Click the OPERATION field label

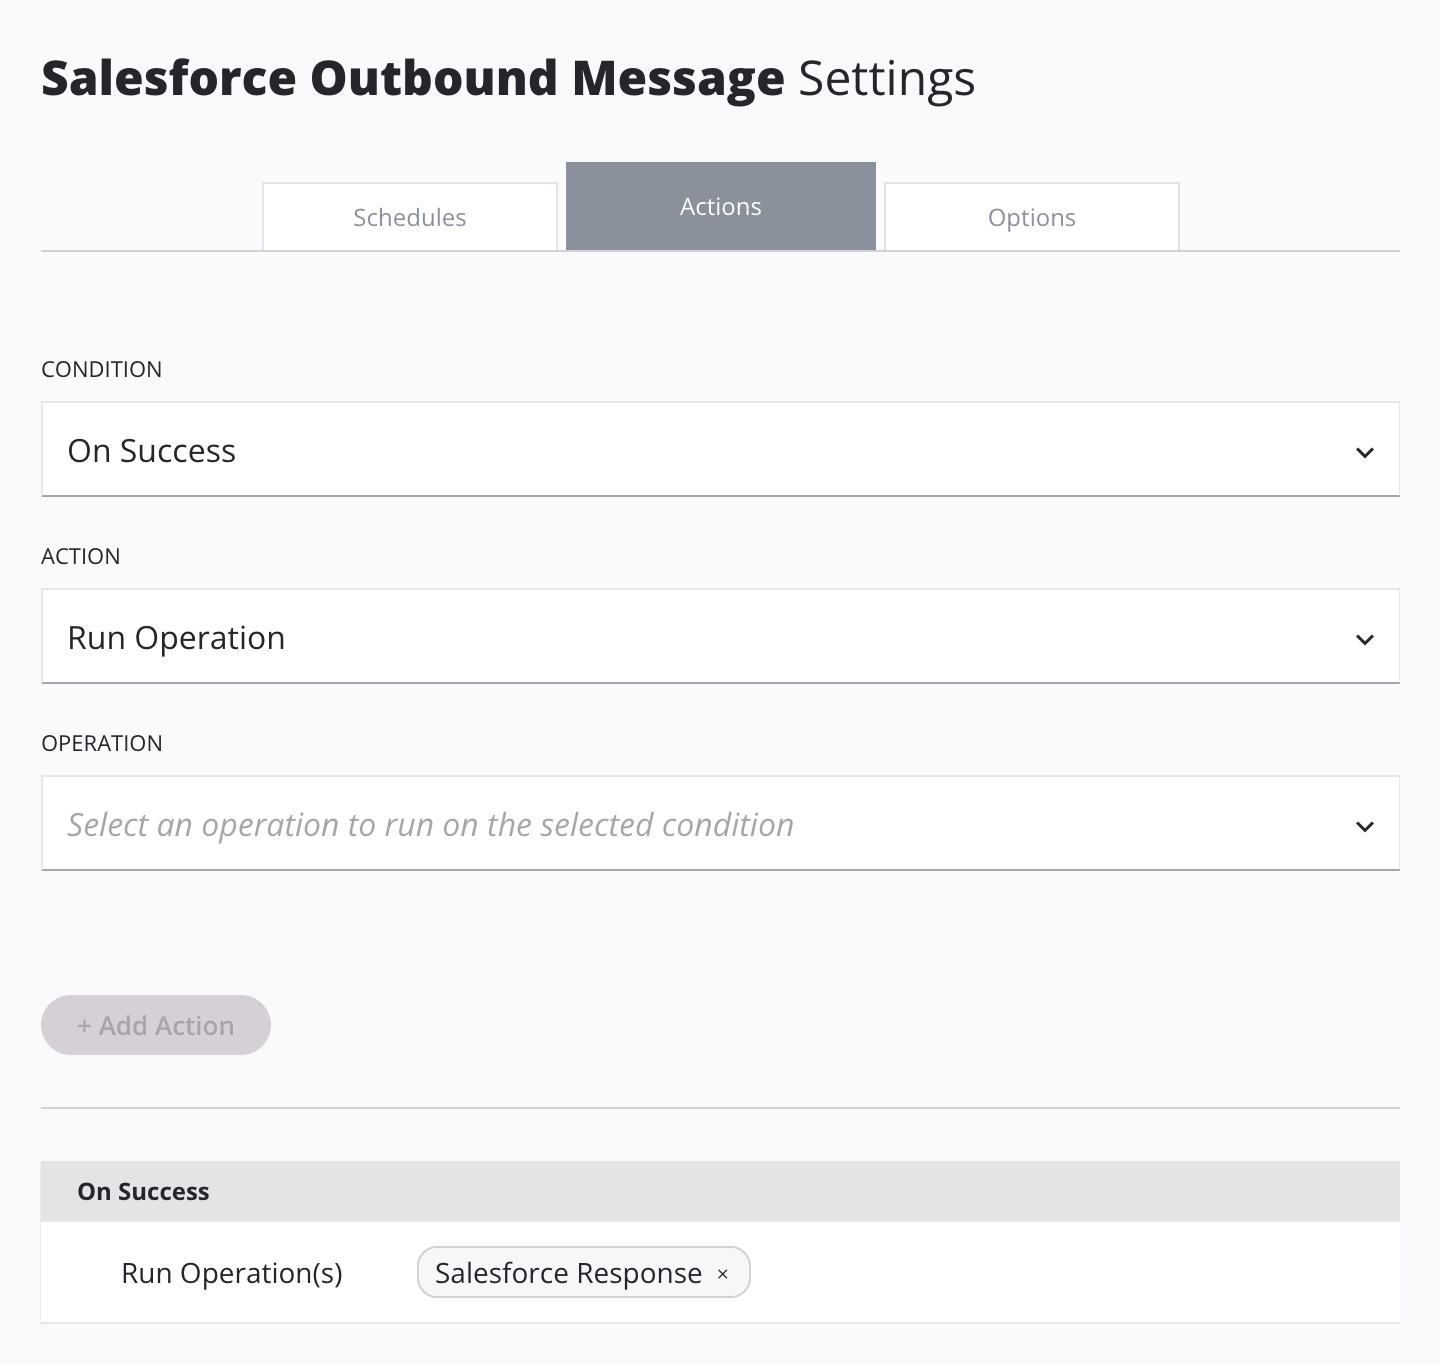[x=101, y=743]
